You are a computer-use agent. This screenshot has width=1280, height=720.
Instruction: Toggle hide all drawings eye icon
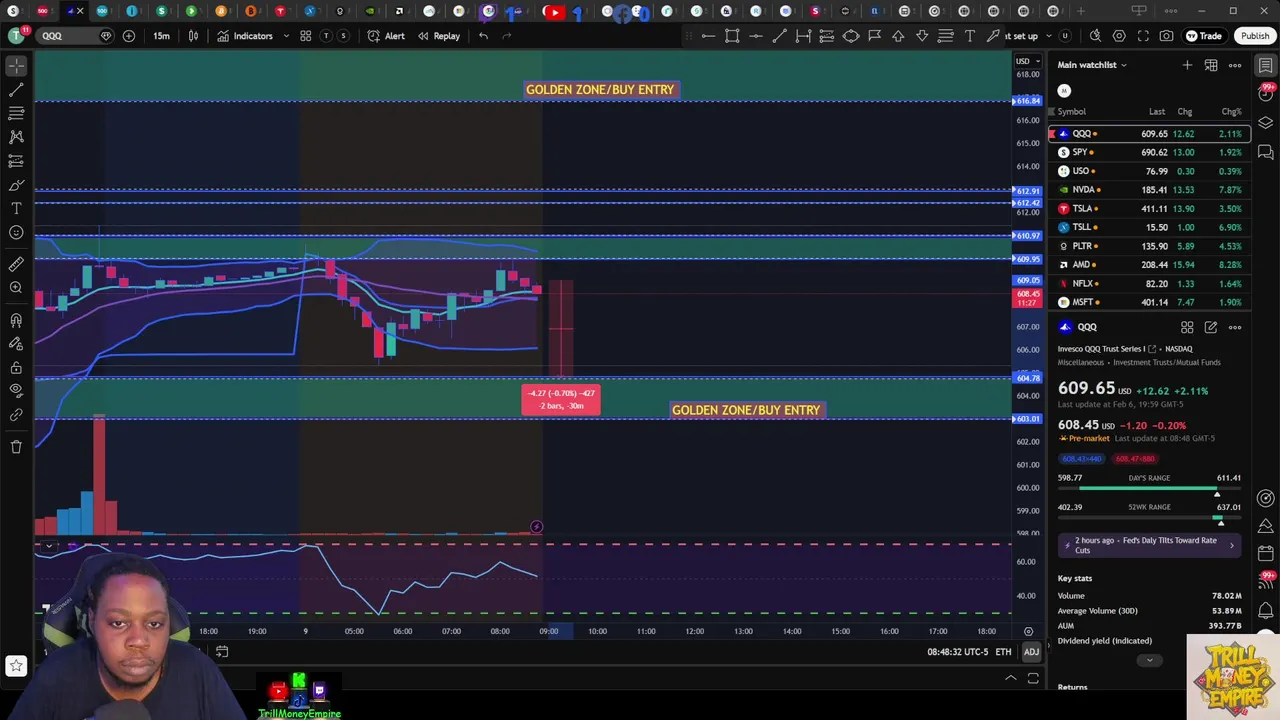[16, 391]
